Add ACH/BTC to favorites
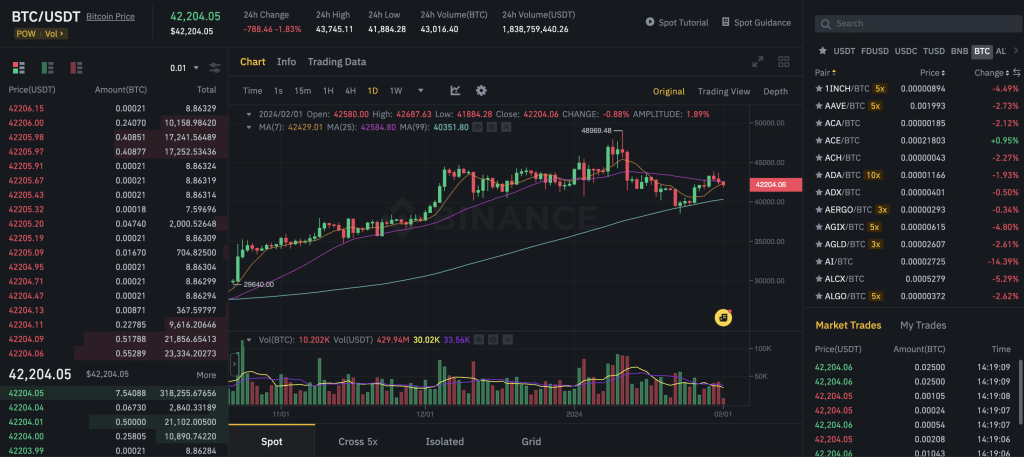This screenshot has width=1024, height=457. [819, 157]
